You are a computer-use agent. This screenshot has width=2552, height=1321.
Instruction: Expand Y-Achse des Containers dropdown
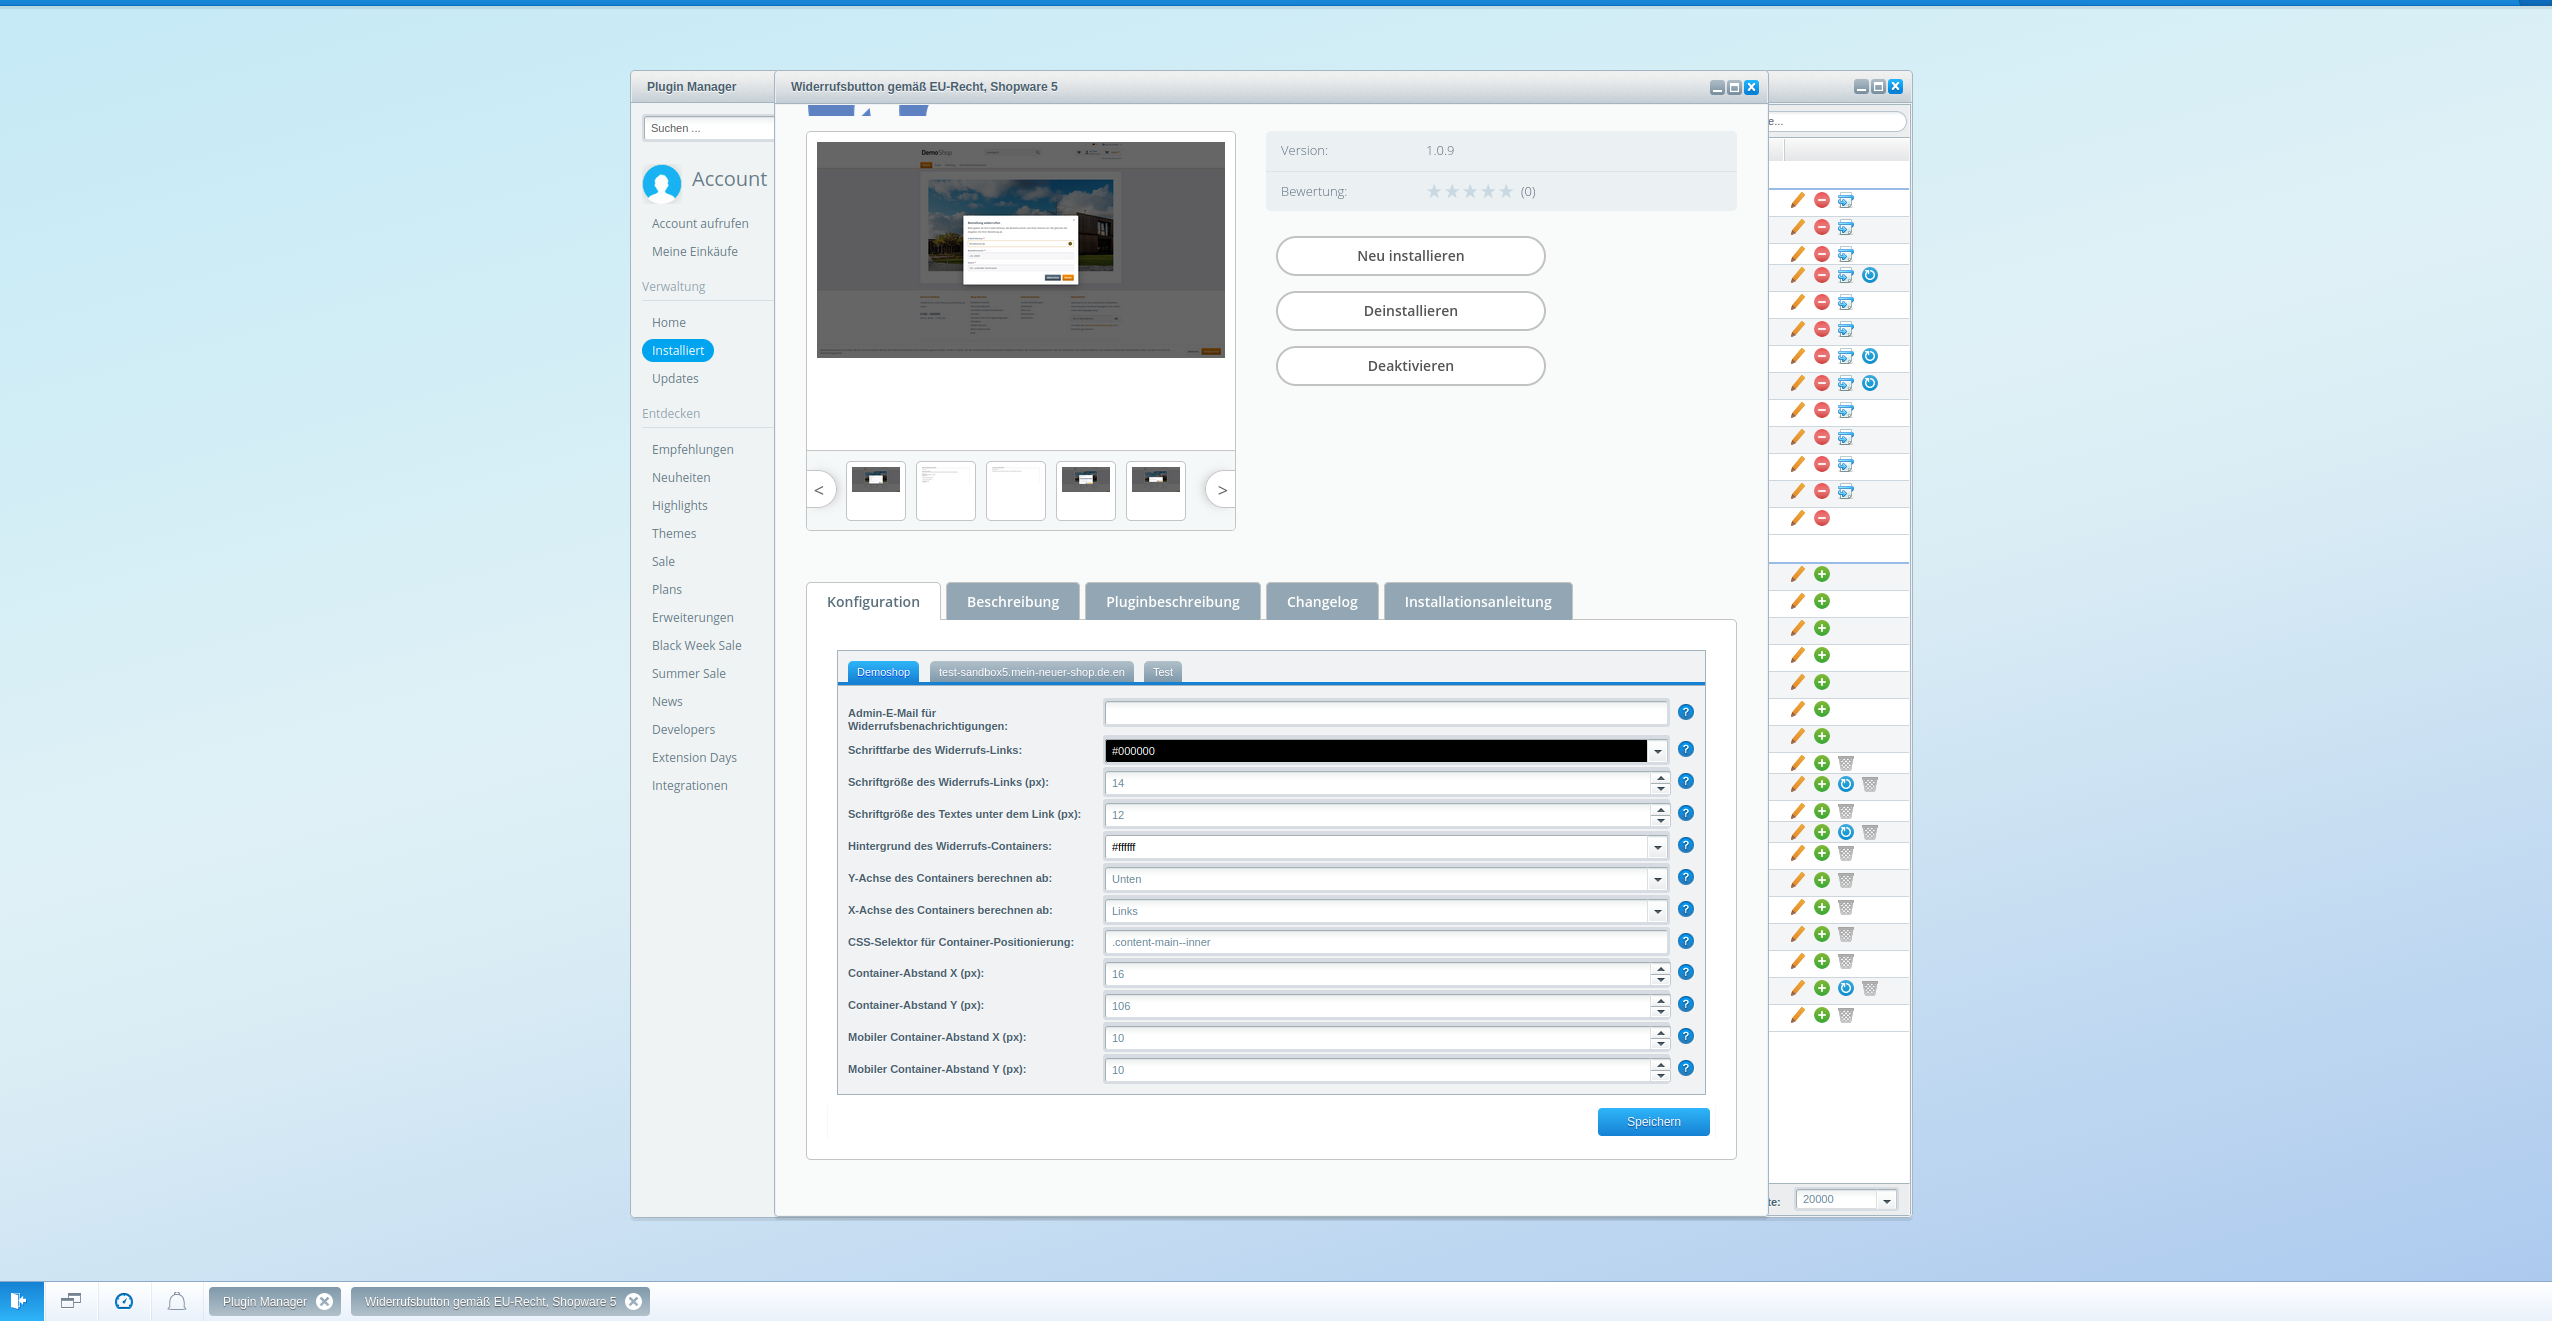pyautogui.click(x=1658, y=879)
